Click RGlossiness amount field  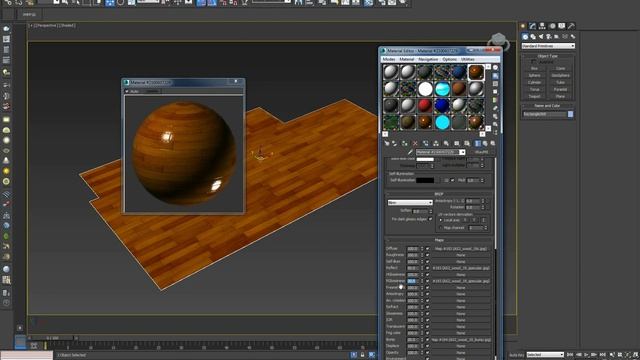413,281
